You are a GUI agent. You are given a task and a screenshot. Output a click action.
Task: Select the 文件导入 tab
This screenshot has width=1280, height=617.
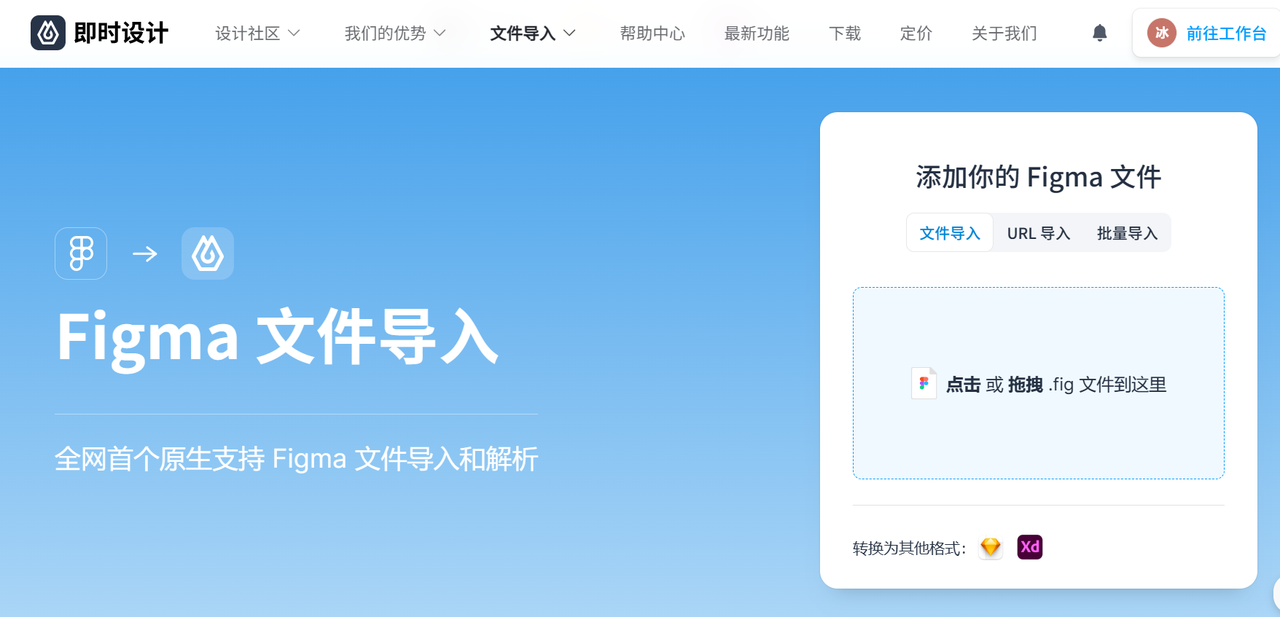[950, 233]
